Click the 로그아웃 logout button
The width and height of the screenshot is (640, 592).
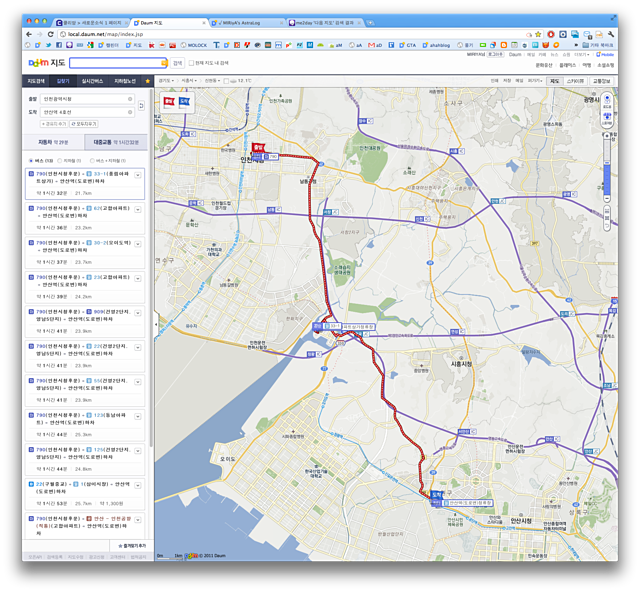coord(495,54)
